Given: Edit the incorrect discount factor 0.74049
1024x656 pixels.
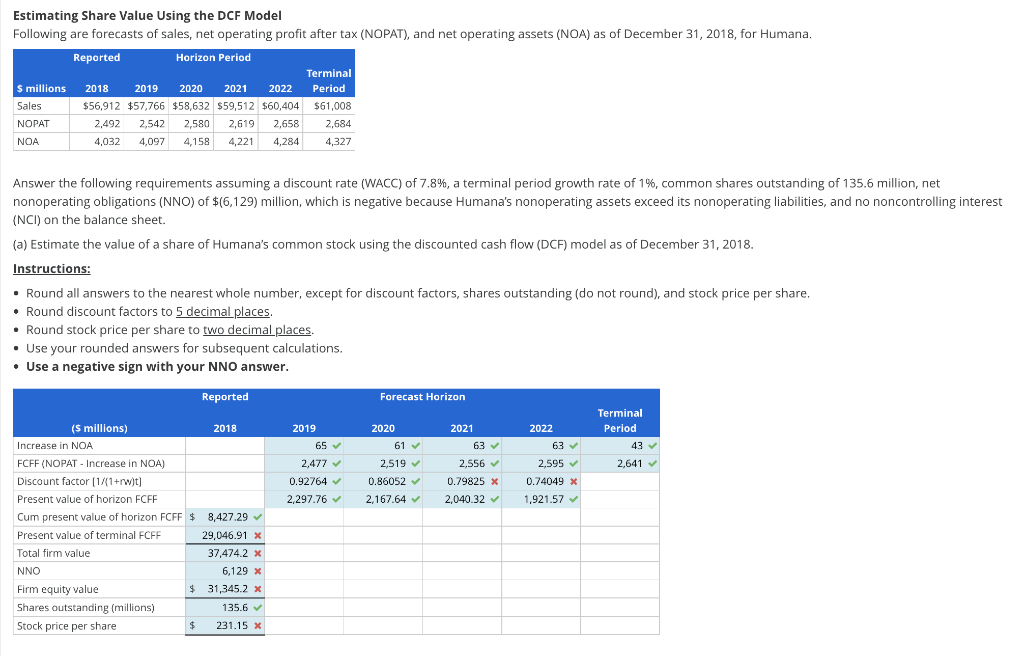Looking at the screenshot, I should pos(541,482).
